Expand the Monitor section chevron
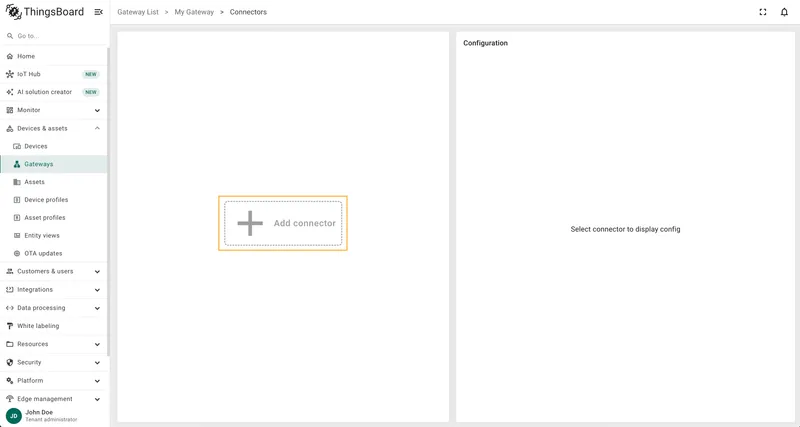This screenshot has width=800, height=427. pyautogui.click(x=97, y=110)
